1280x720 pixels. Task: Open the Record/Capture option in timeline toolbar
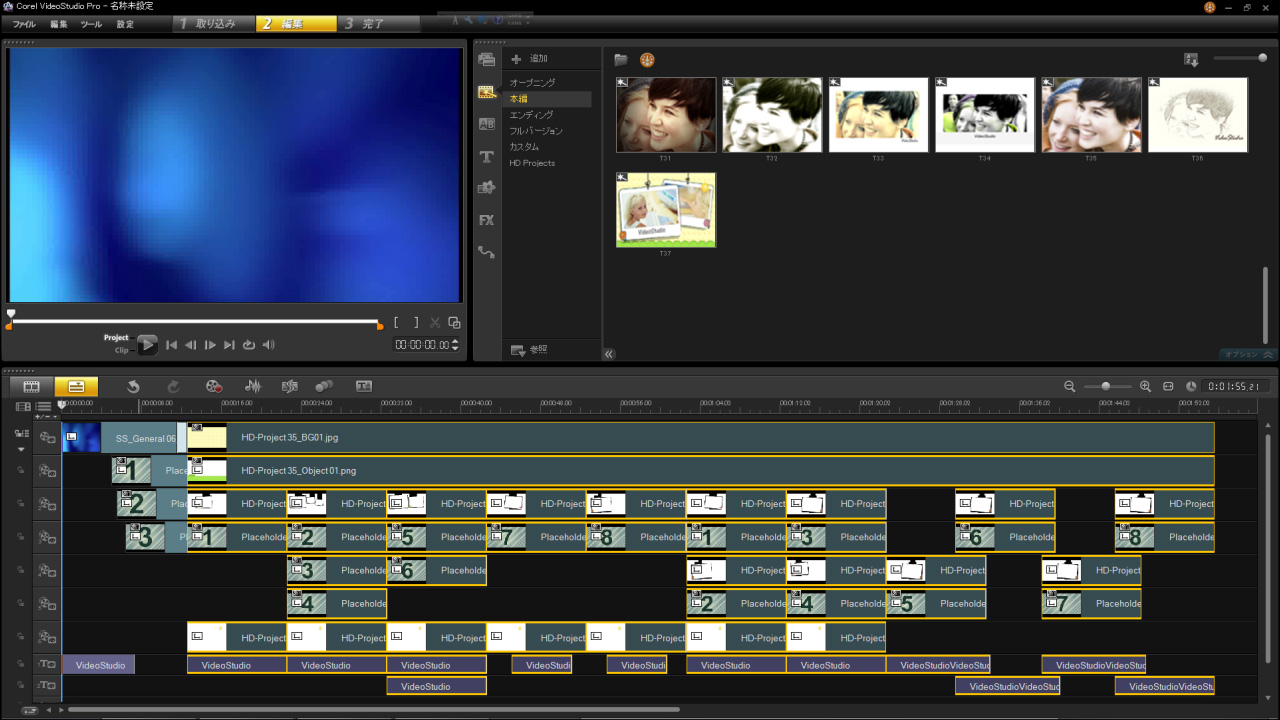[x=213, y=386]
